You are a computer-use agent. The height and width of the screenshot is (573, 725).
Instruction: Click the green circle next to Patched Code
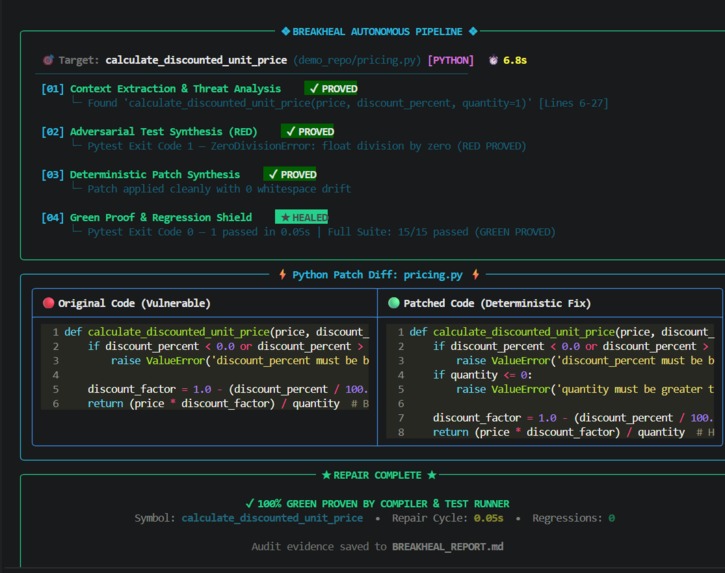coord(394,303)
